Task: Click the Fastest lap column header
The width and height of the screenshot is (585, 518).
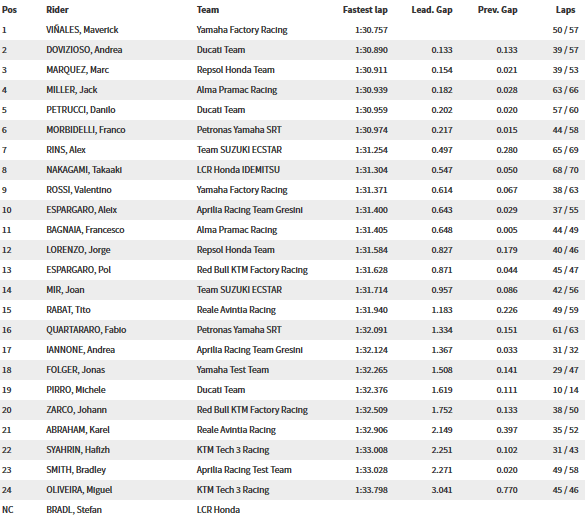Action: 365,10
